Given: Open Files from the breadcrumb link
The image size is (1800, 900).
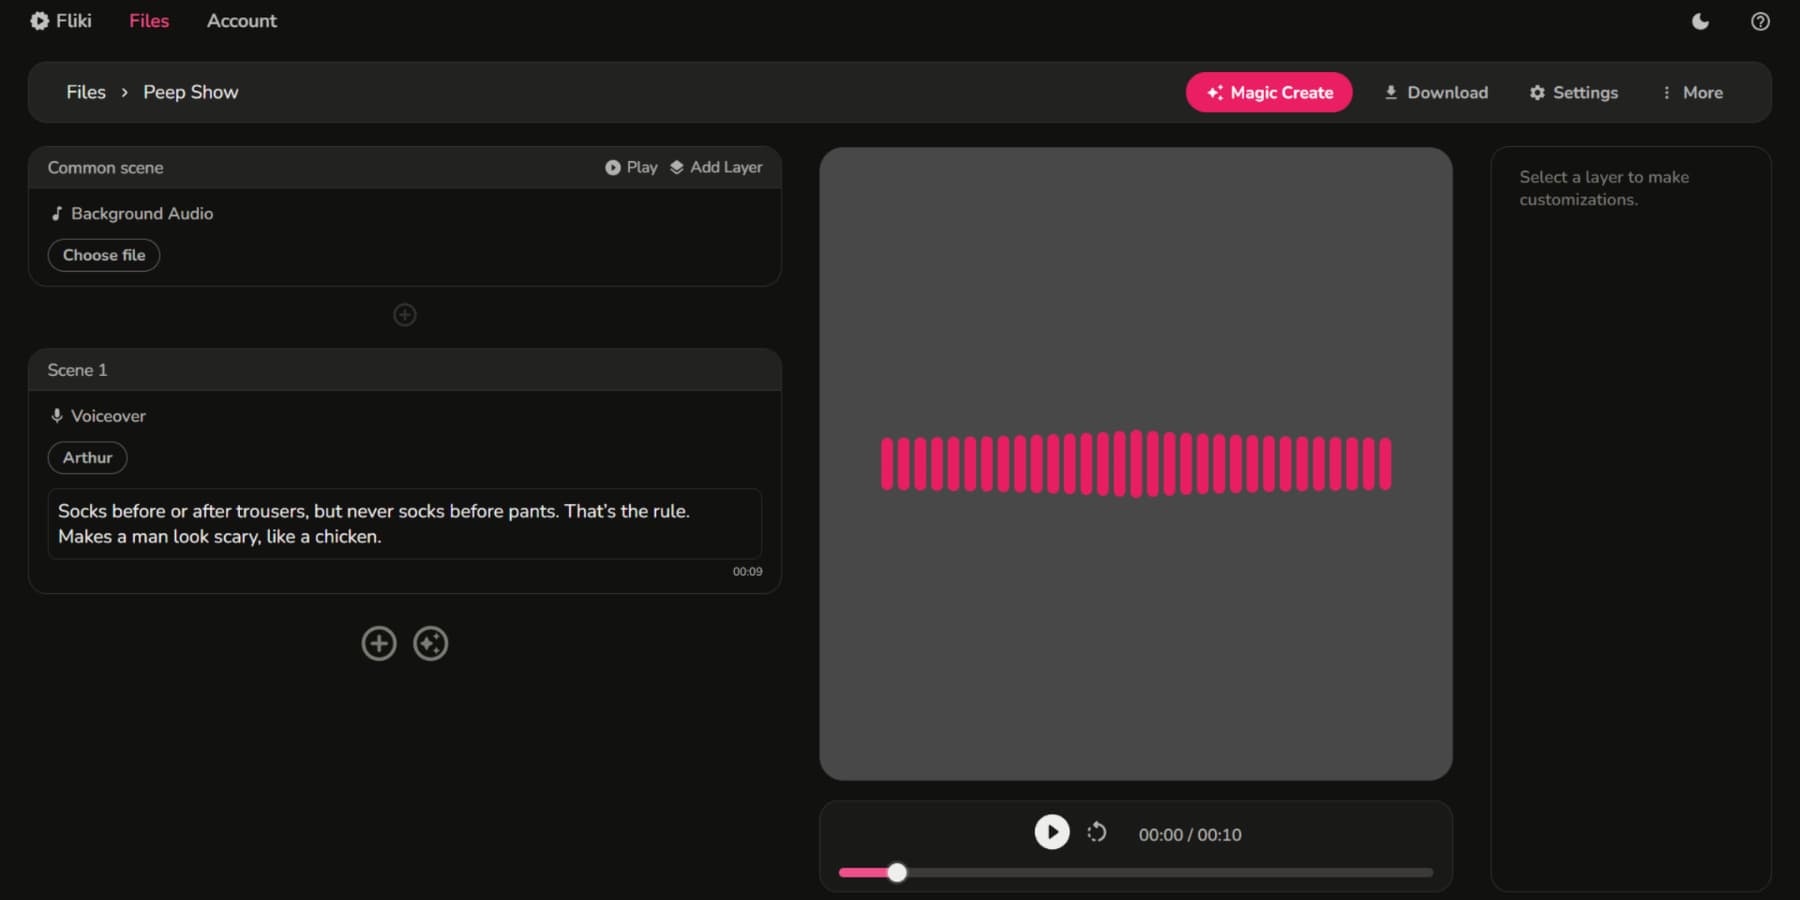Looking at the screenshot, I should pyautogui.click(x=85, y=91).
